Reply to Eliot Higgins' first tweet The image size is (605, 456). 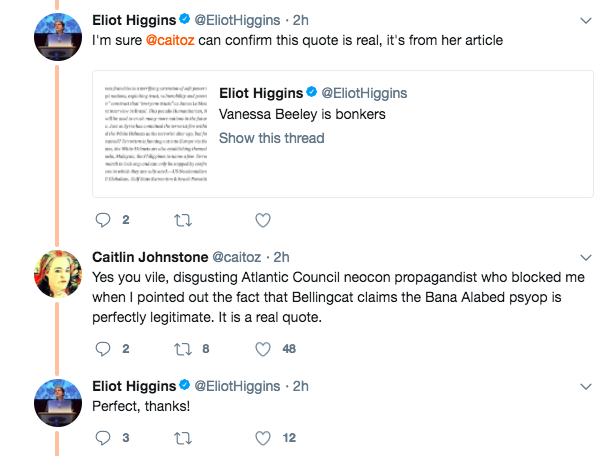coord(103,220)
